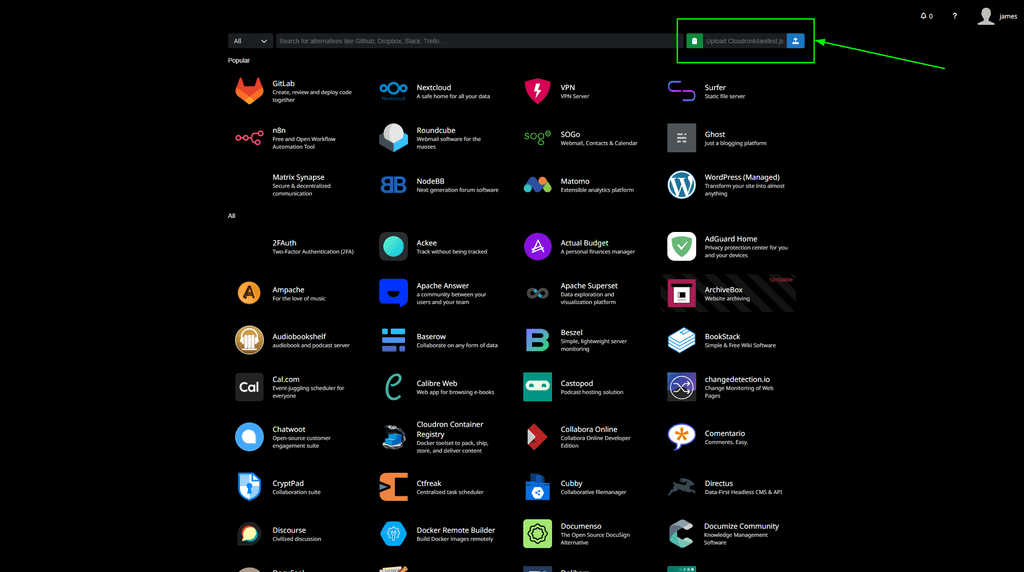Viewport: 1024px width, 572px height.
Task: Click the Matomo analytics icon
Action: tap(537, 185)
